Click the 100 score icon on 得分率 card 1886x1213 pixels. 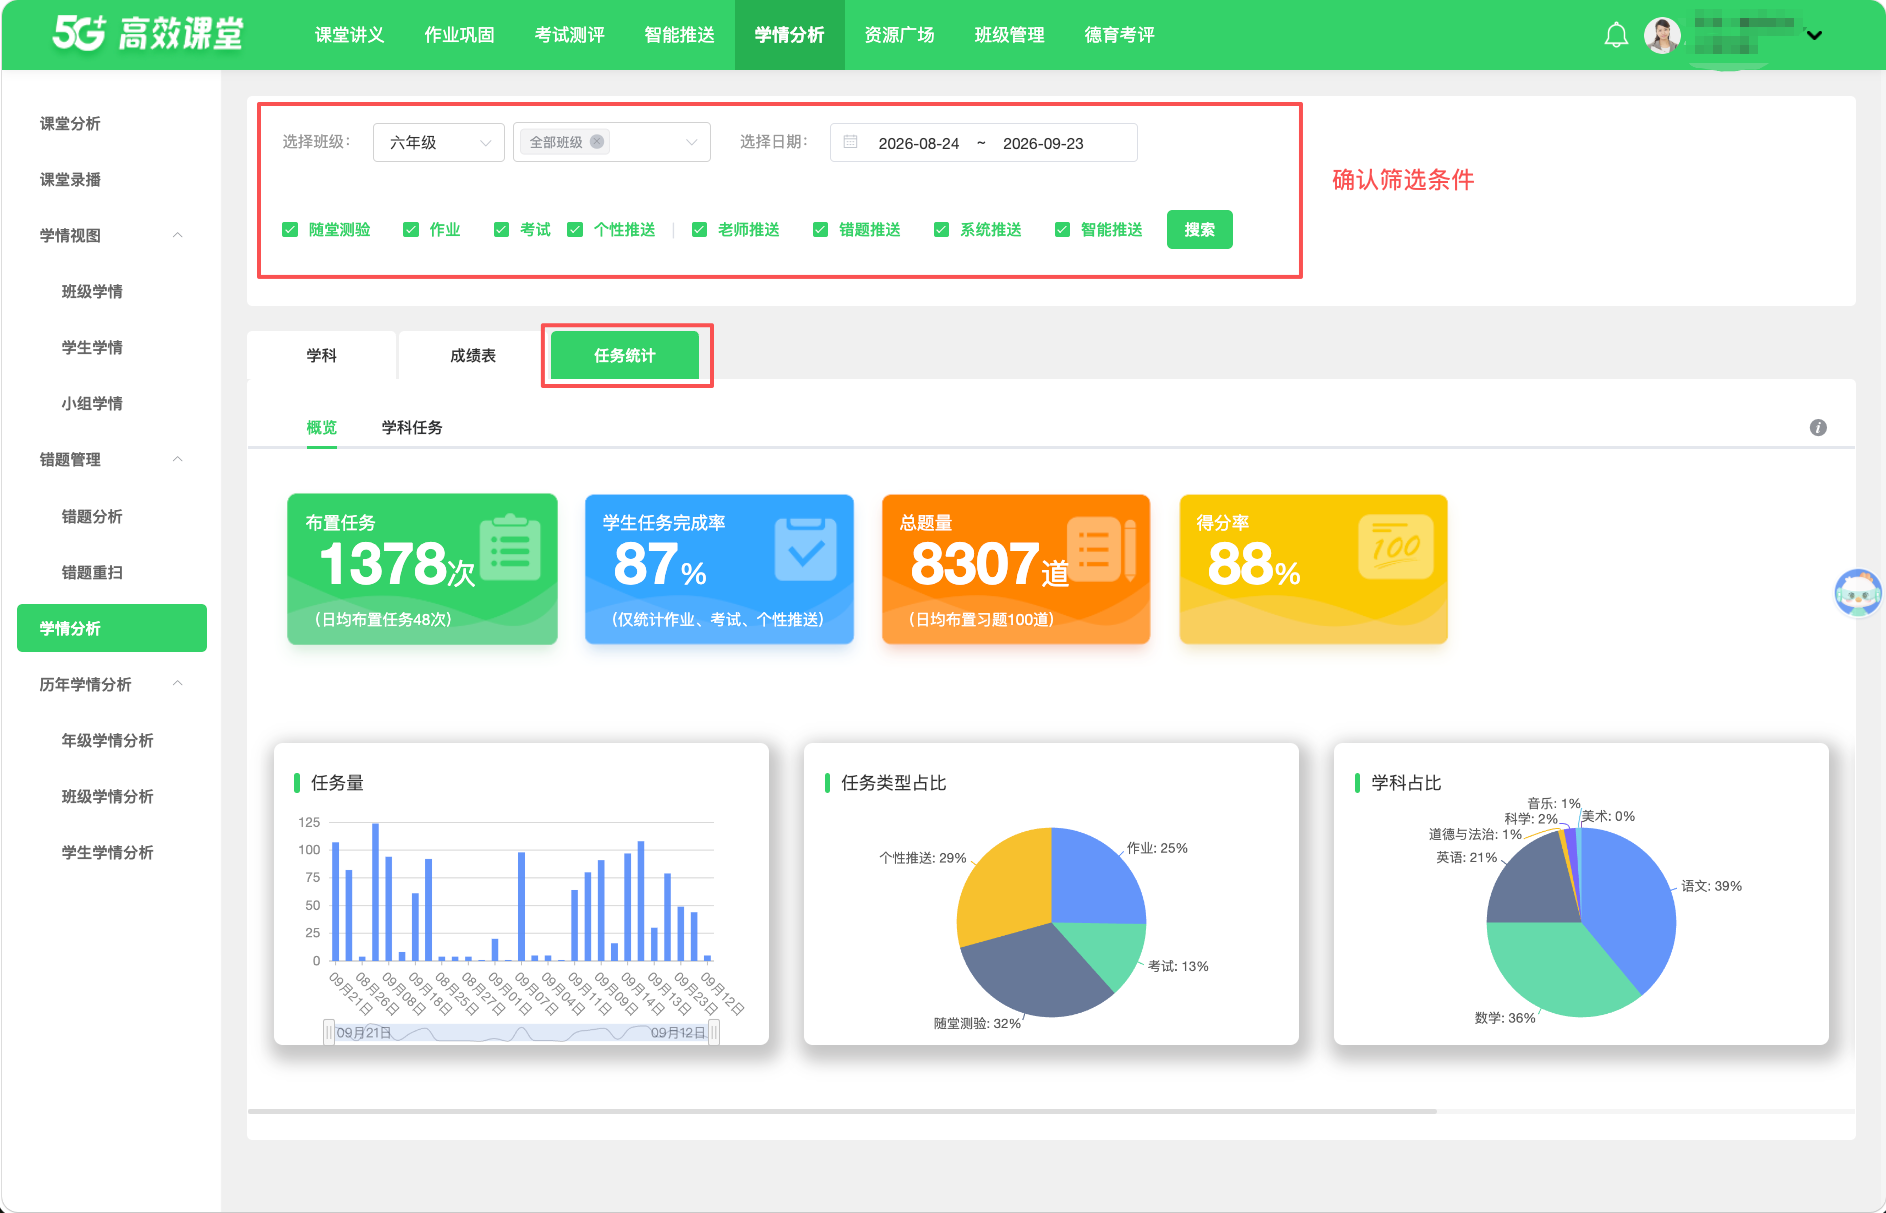coord(1396,547)
